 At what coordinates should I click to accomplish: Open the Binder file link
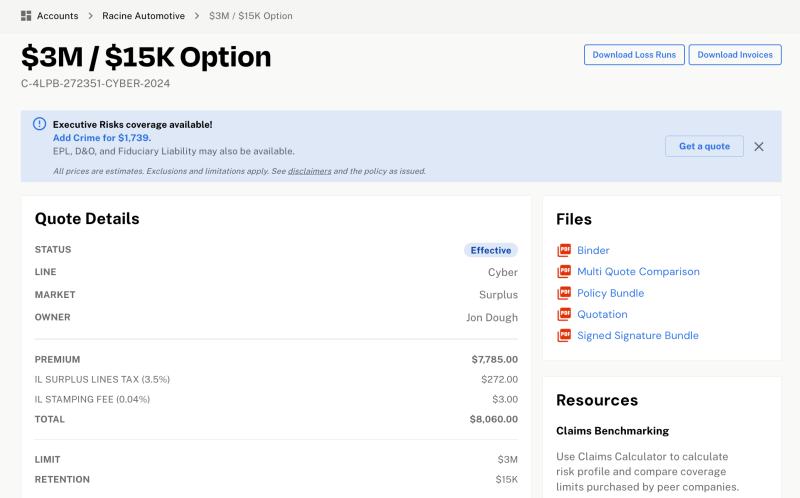tap(593, 251)
